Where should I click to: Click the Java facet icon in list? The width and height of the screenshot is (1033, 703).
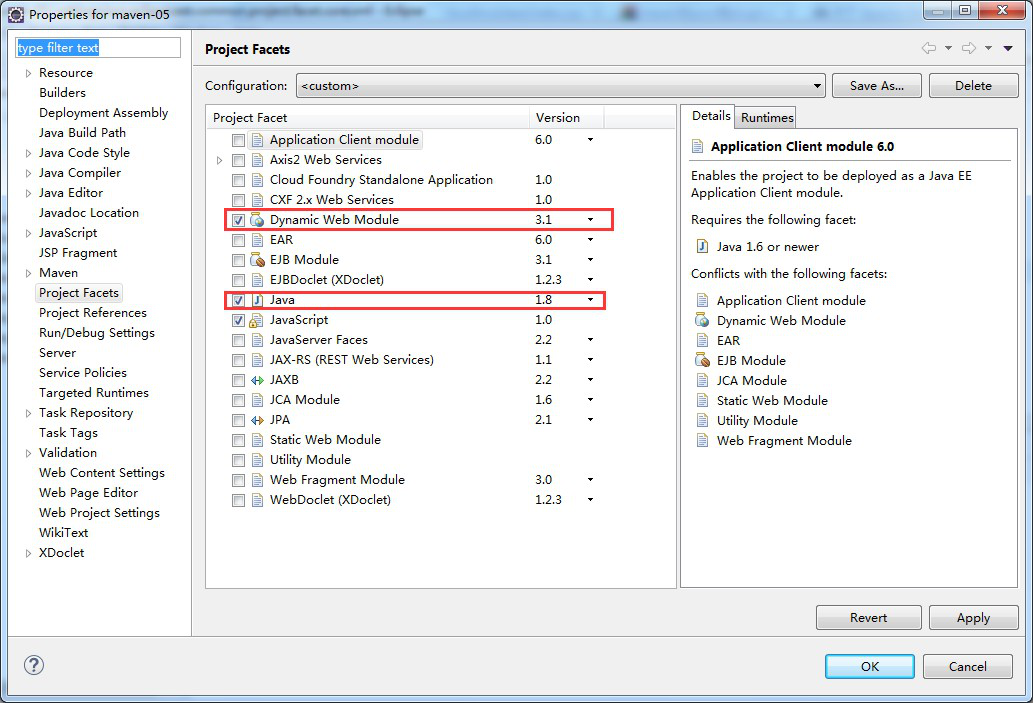point(258,300)
